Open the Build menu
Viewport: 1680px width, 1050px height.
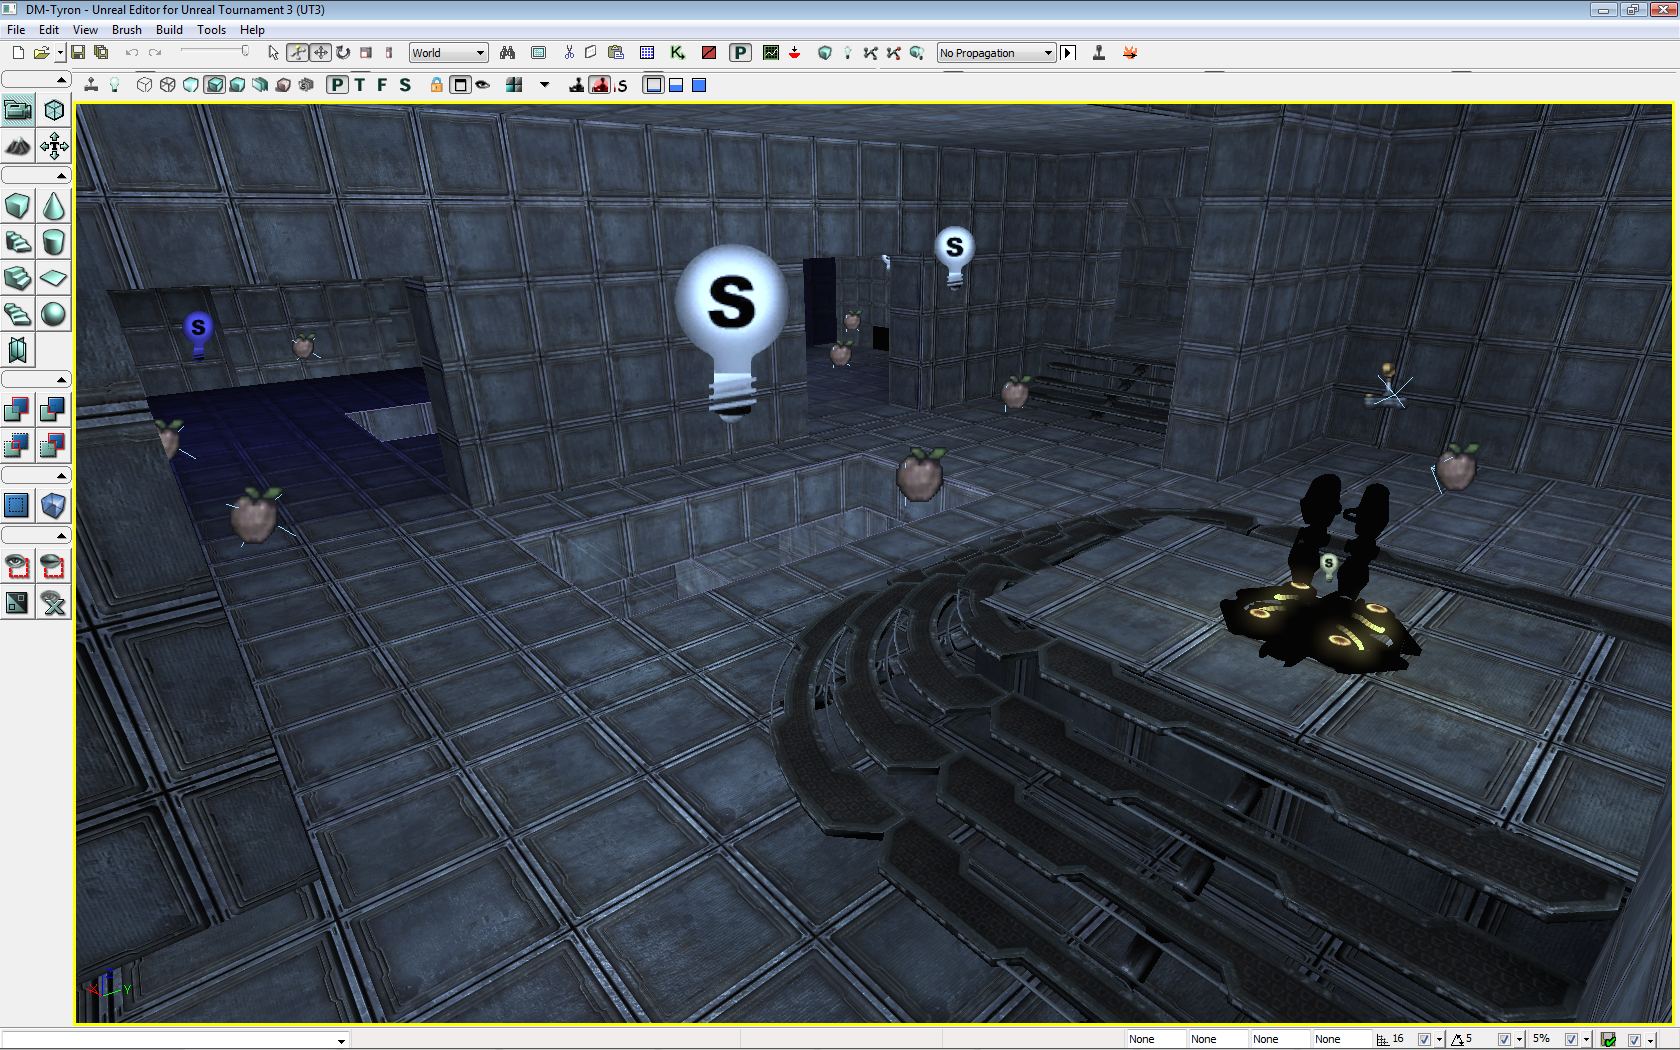click(169, 30)
